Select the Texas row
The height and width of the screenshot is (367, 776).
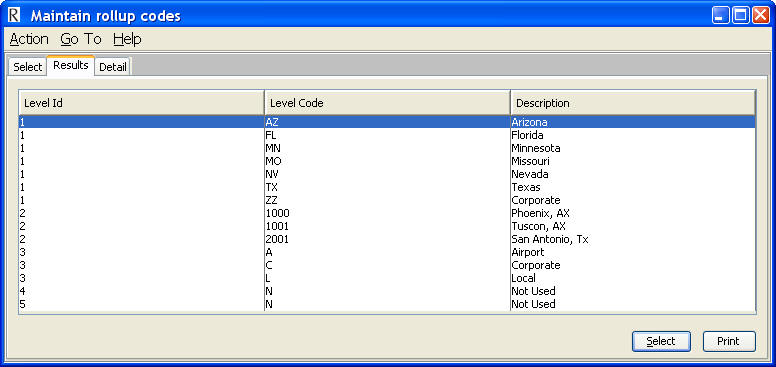click(x=387, y=187)
